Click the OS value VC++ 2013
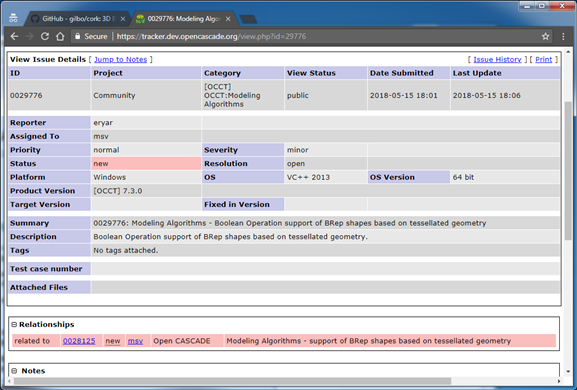Viewport: 577px width, 390px height. (308, 177)
